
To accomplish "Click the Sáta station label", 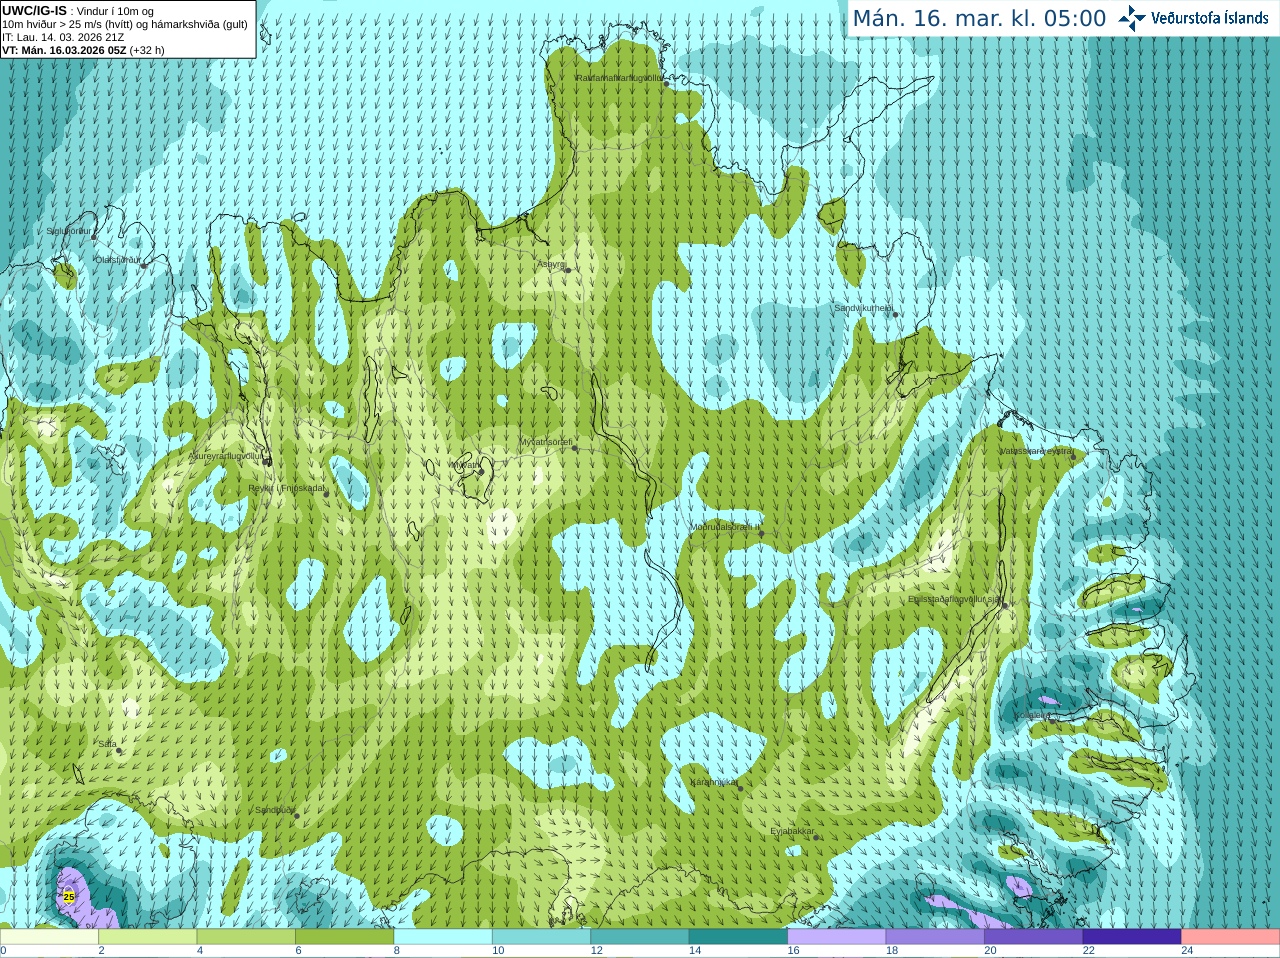I will click(x=107, y=744).
